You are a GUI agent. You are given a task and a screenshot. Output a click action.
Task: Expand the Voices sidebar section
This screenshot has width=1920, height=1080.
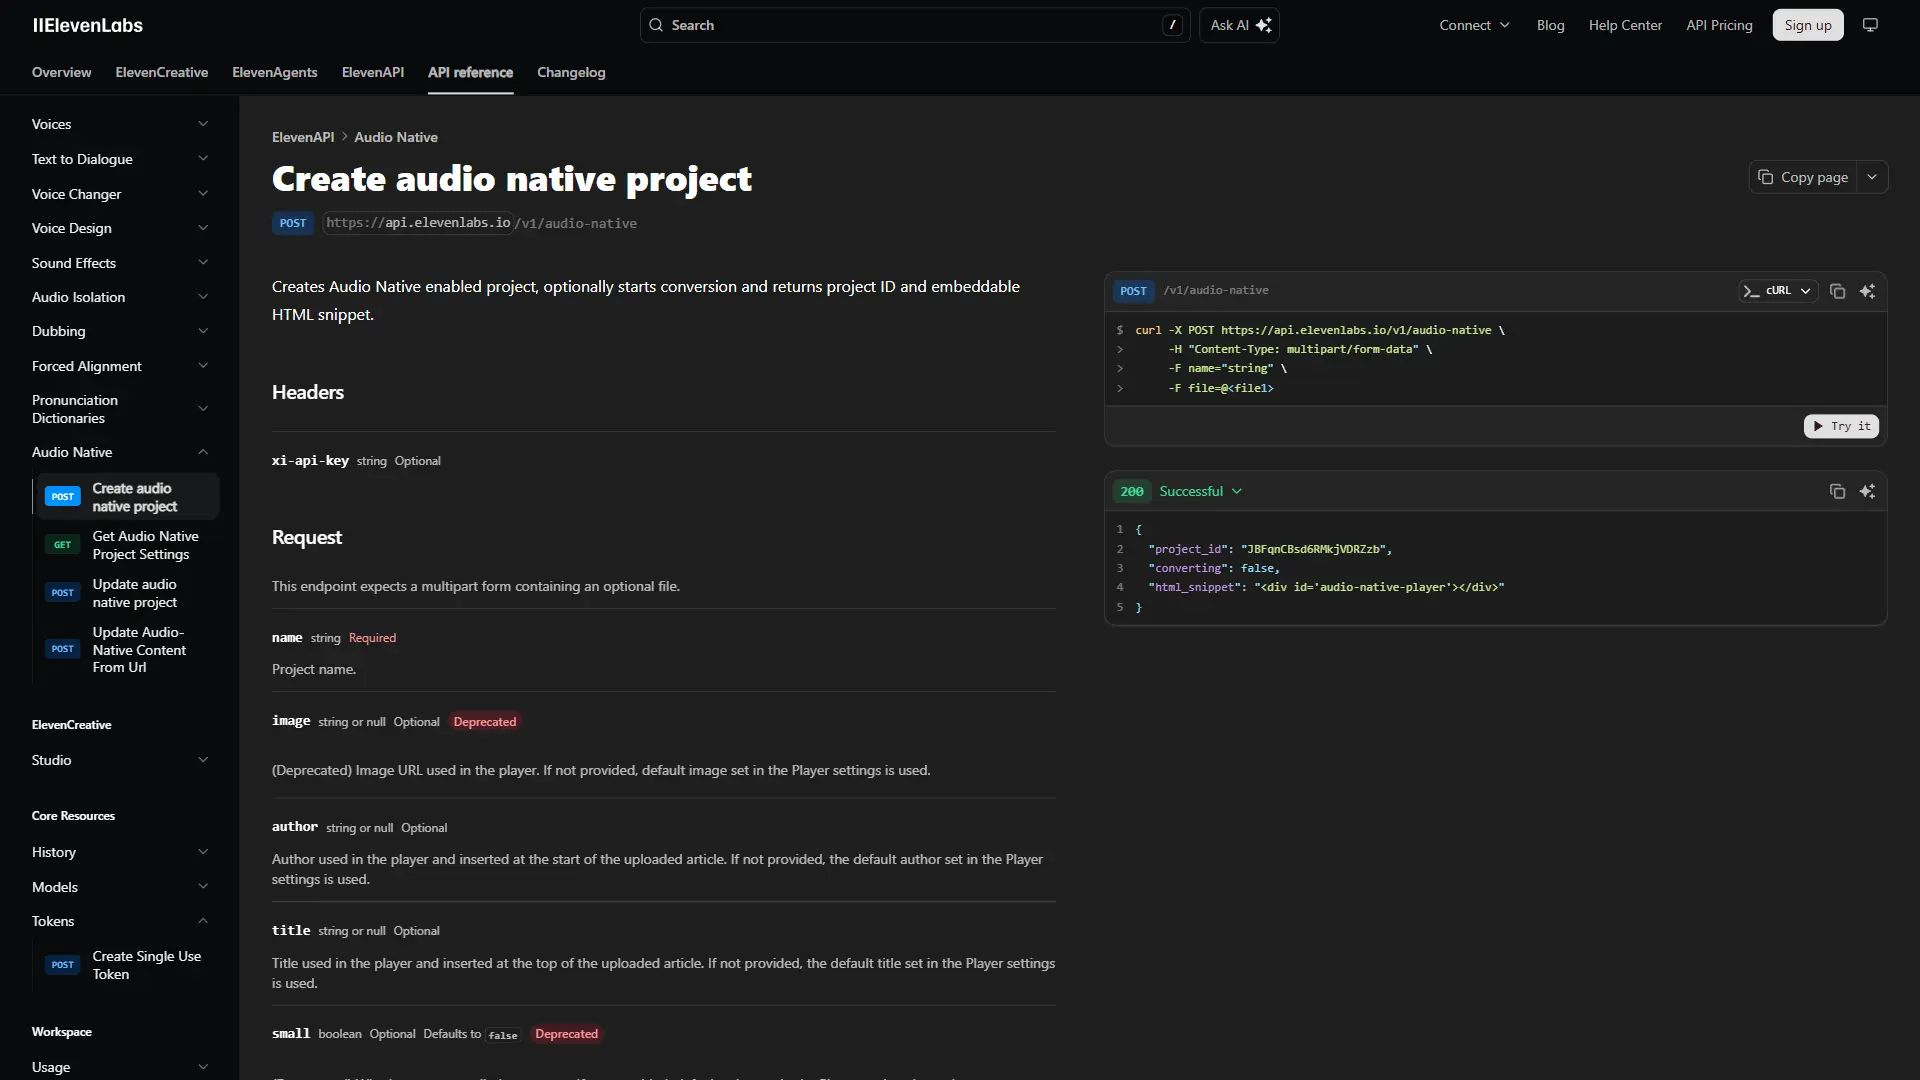(120, 124)
